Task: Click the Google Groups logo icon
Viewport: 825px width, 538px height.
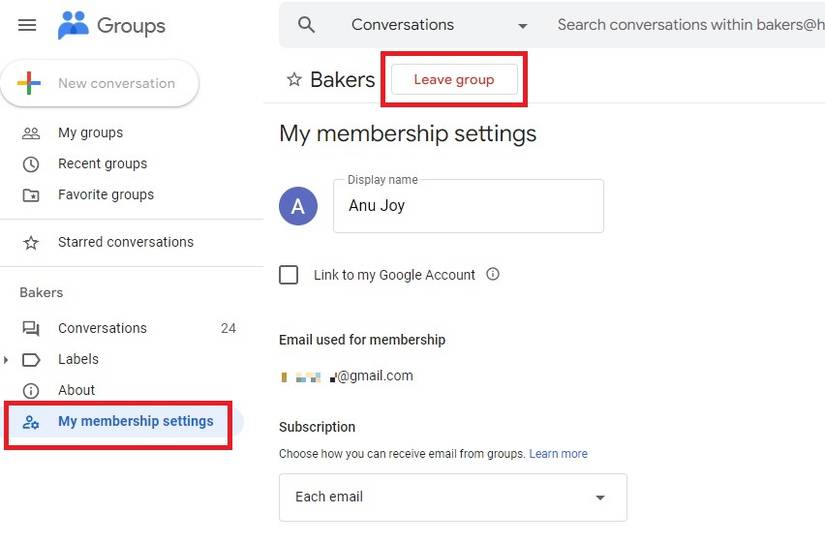Action: (73, 25)
